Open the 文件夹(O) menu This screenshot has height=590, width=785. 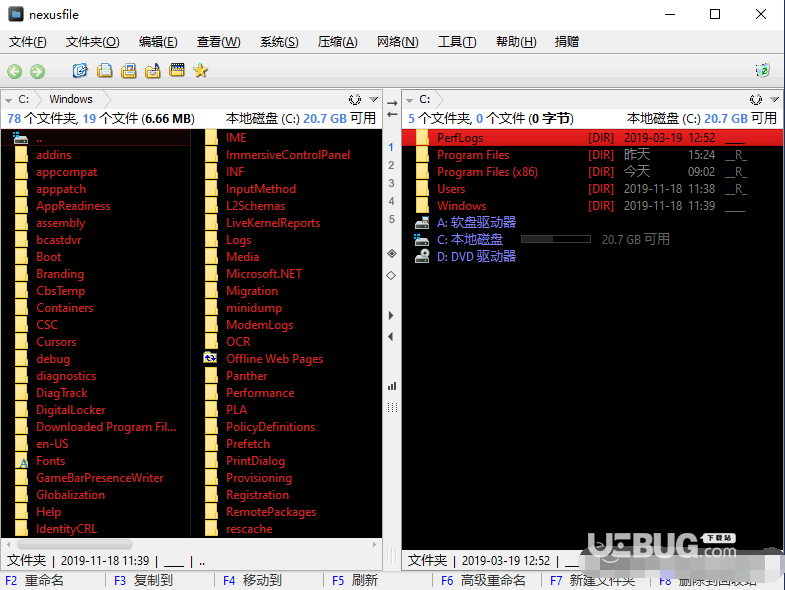coord(93,42)
